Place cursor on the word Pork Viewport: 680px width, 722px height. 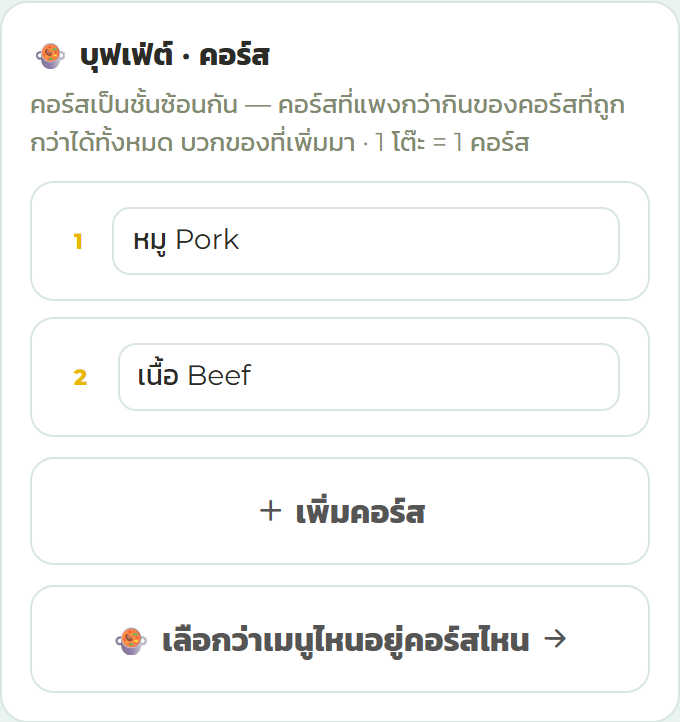tap(207, 240)
